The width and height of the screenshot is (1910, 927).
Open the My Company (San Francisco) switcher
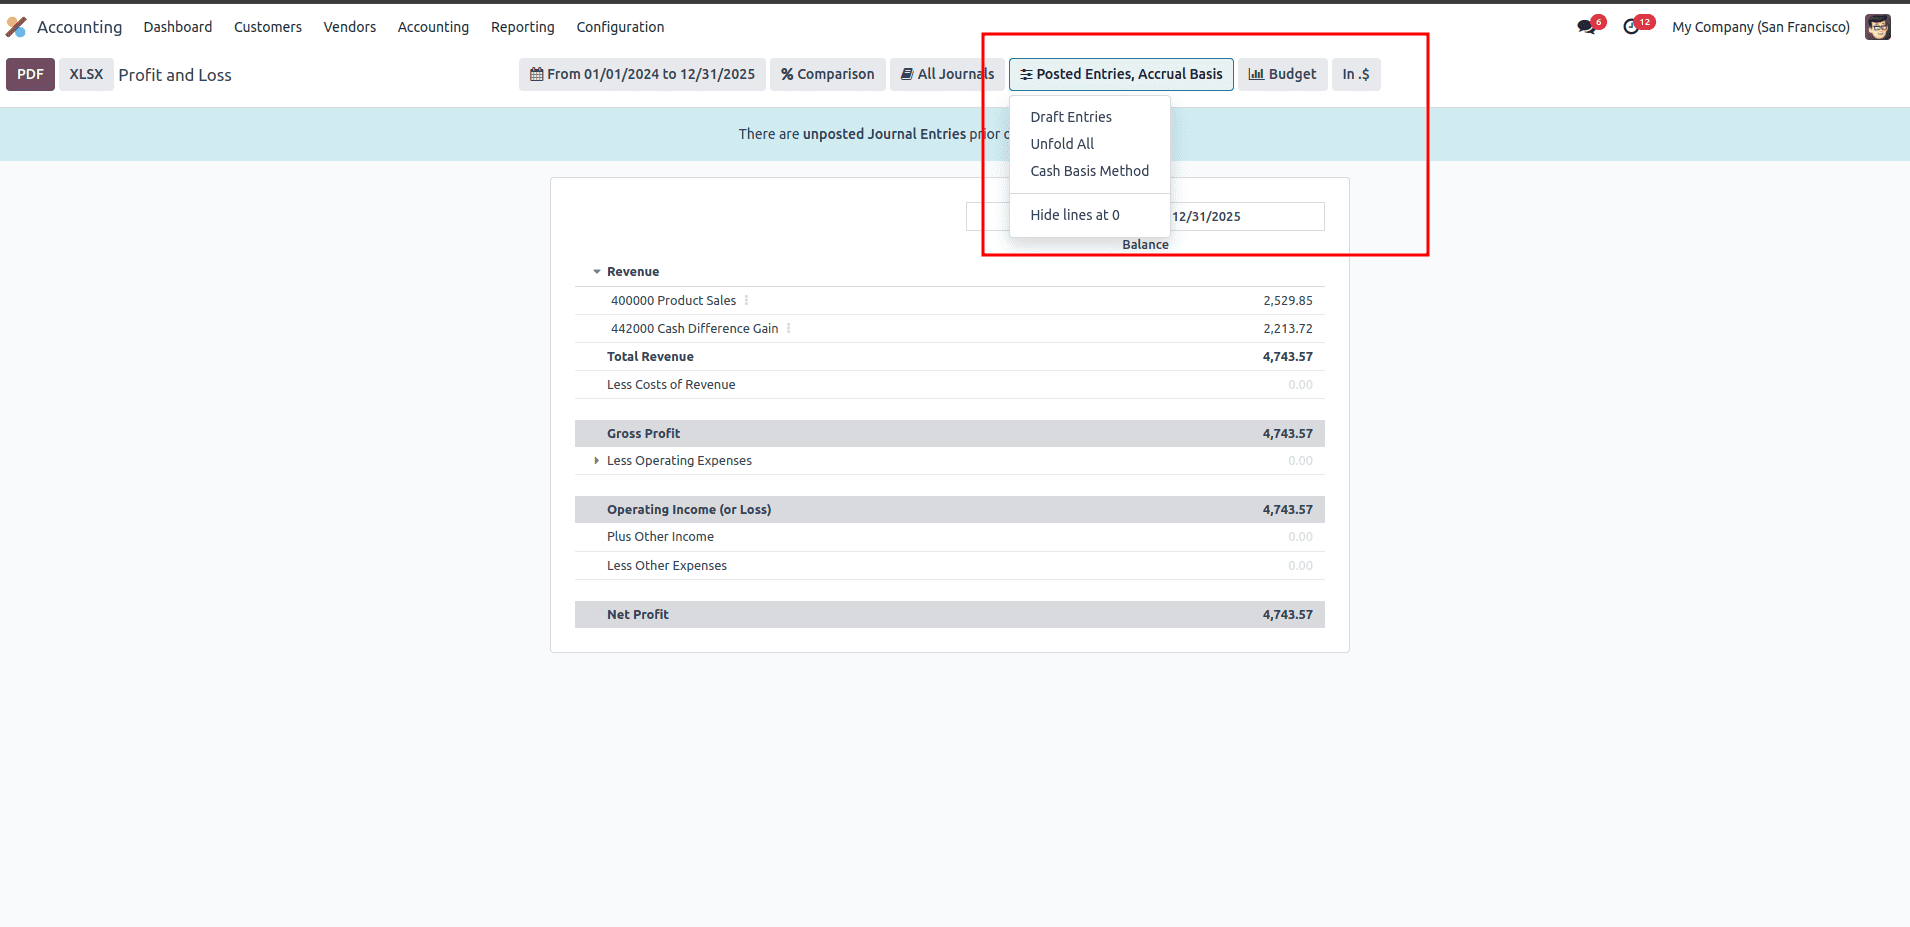click(x=1761, y=27)
